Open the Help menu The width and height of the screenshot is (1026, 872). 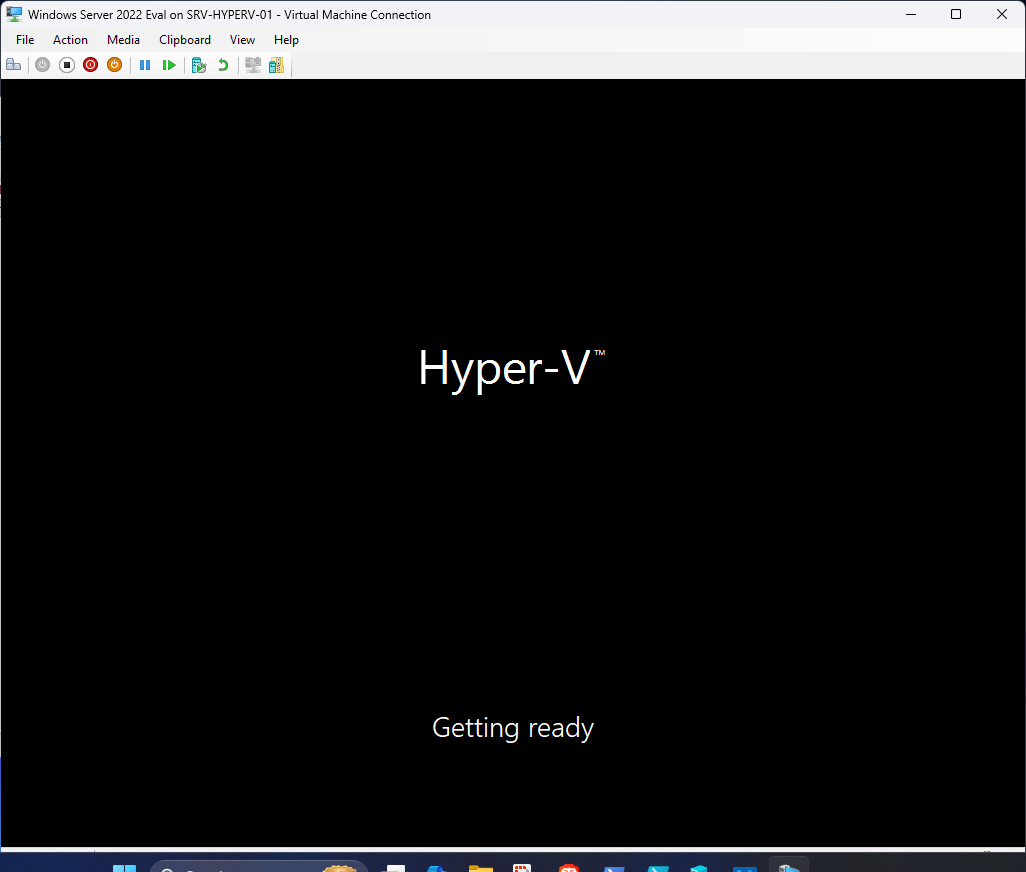click(286, 40)
